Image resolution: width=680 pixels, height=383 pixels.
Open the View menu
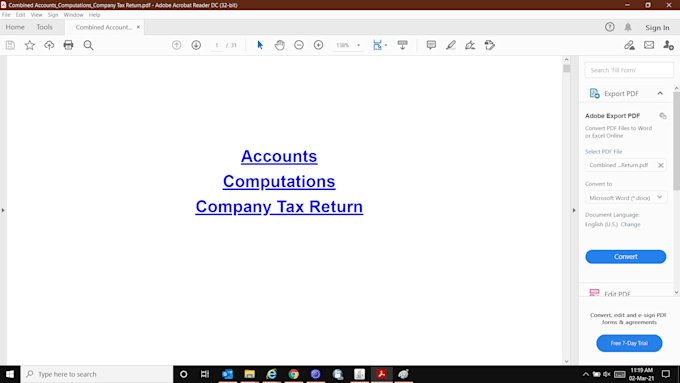click(36, 15)
